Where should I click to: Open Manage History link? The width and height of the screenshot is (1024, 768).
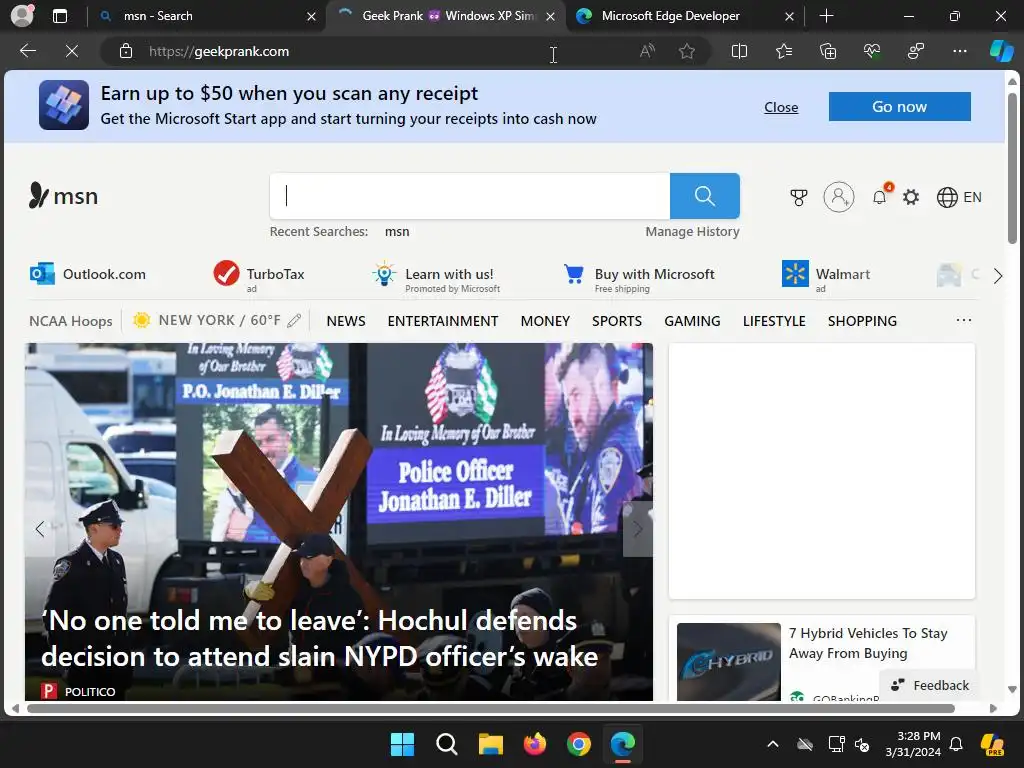(692, 231)
